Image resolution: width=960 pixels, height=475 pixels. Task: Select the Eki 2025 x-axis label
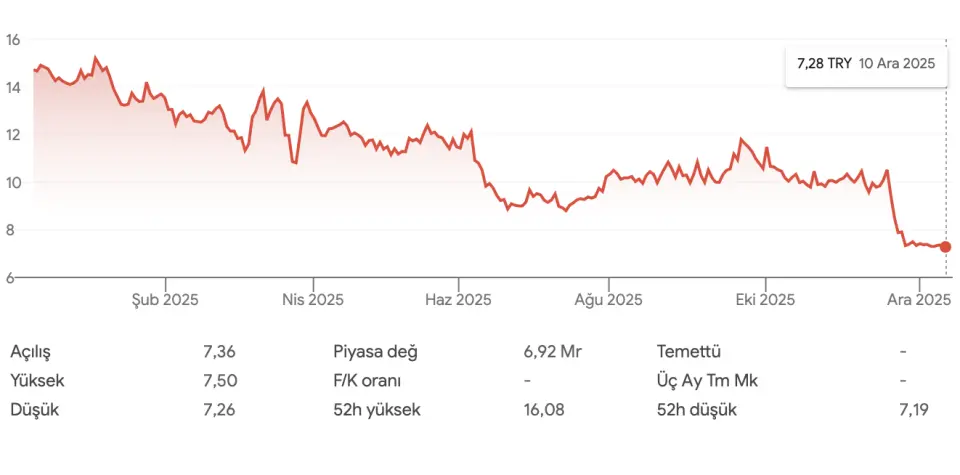765,299
